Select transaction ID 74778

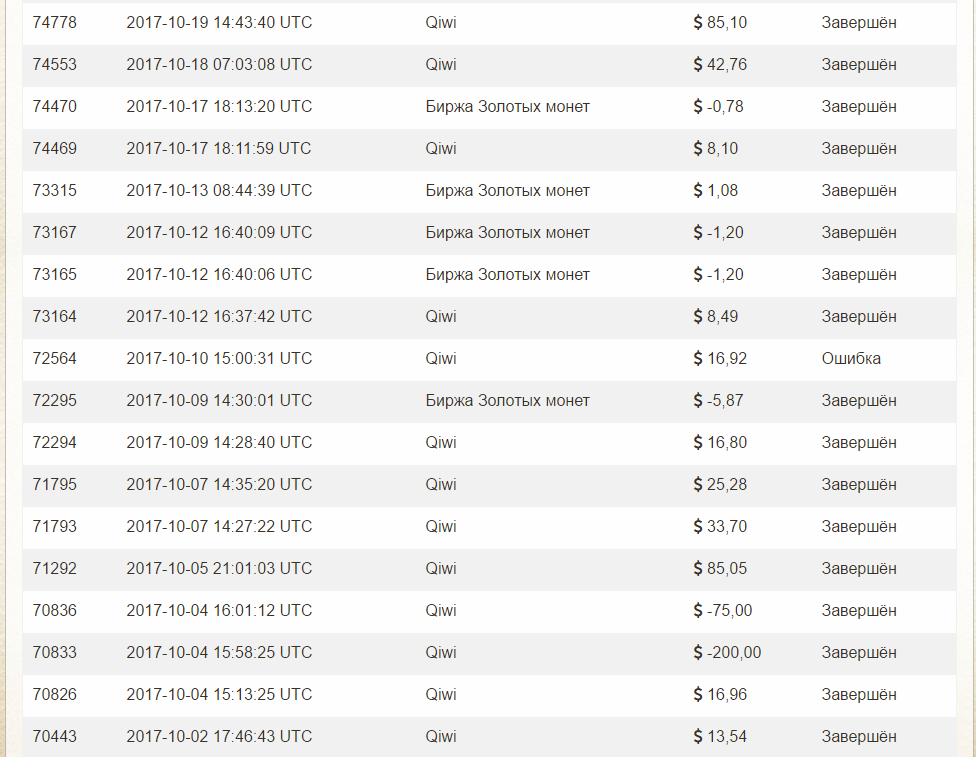point(54,22)
